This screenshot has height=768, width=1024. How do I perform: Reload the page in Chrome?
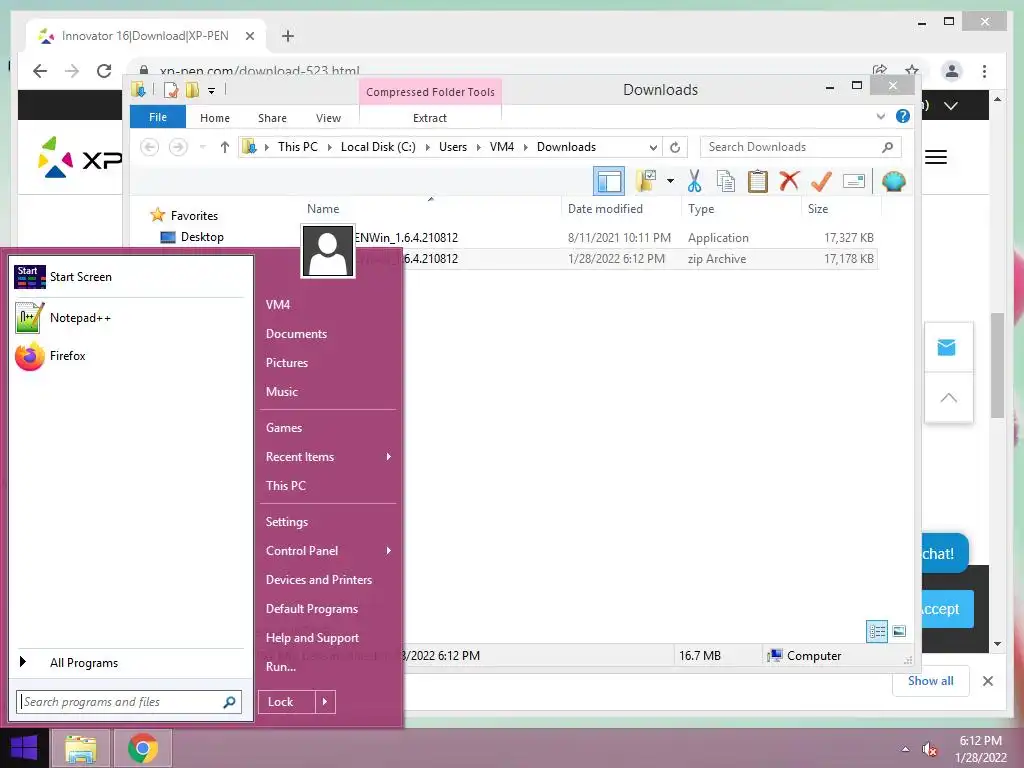pos(104,71)
